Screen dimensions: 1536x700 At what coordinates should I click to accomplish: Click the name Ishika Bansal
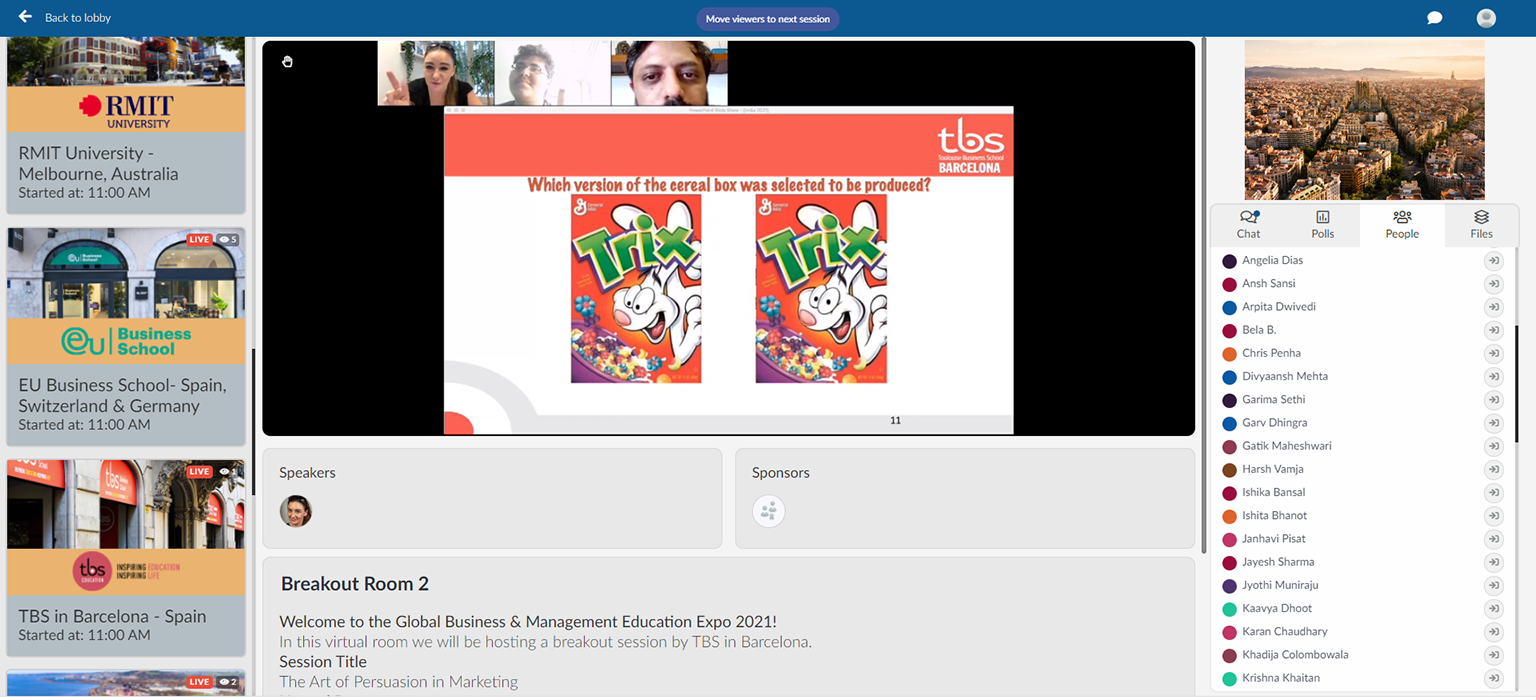(x=1274, y=493)
